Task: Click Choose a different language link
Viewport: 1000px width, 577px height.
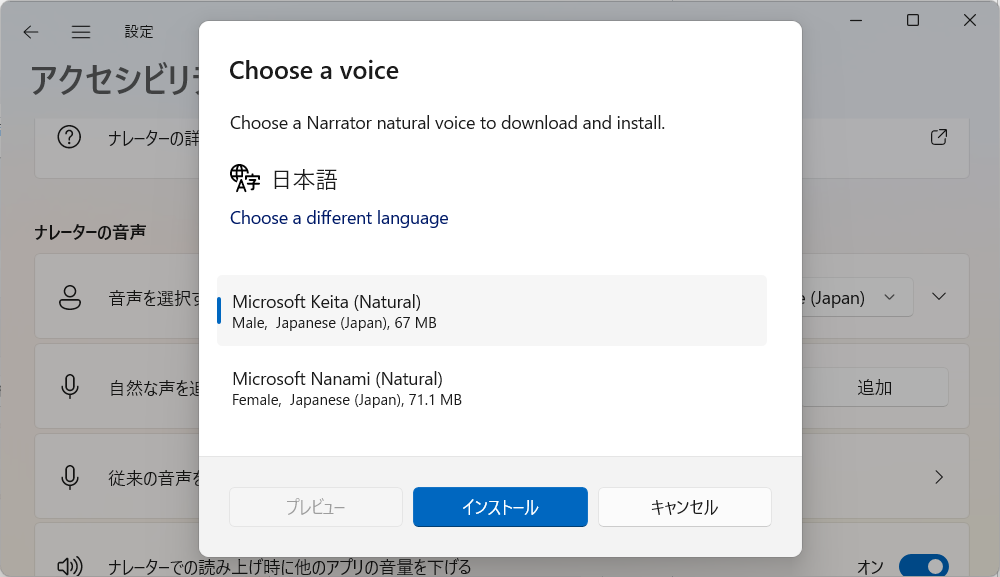Action: 339,218
